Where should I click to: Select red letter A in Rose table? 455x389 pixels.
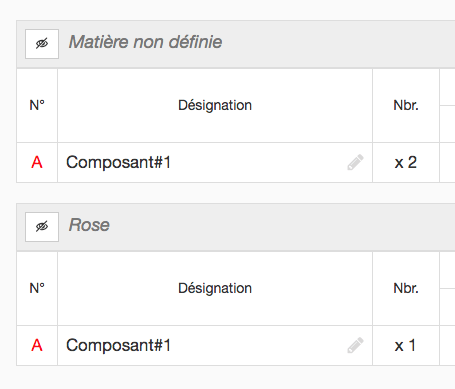[x=37, y=345]
